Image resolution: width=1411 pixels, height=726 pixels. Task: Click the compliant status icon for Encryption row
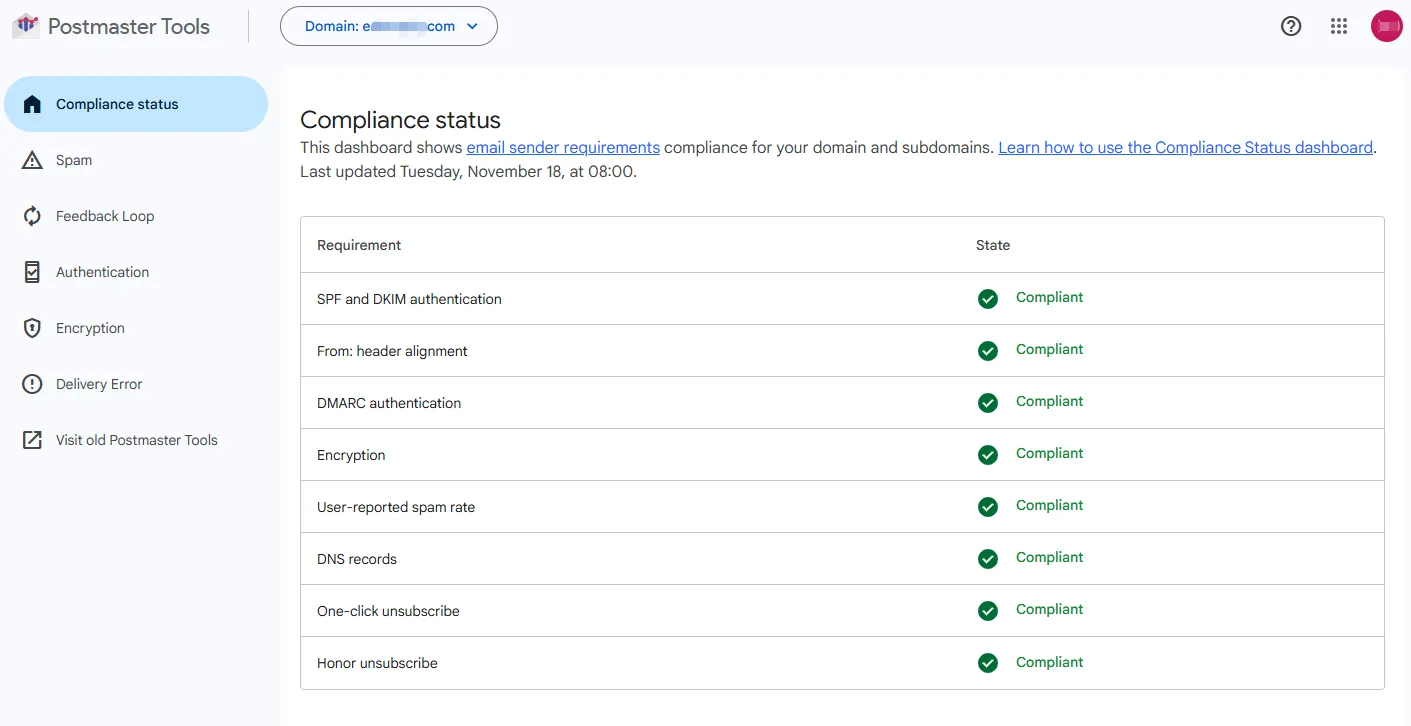(988, 454)
